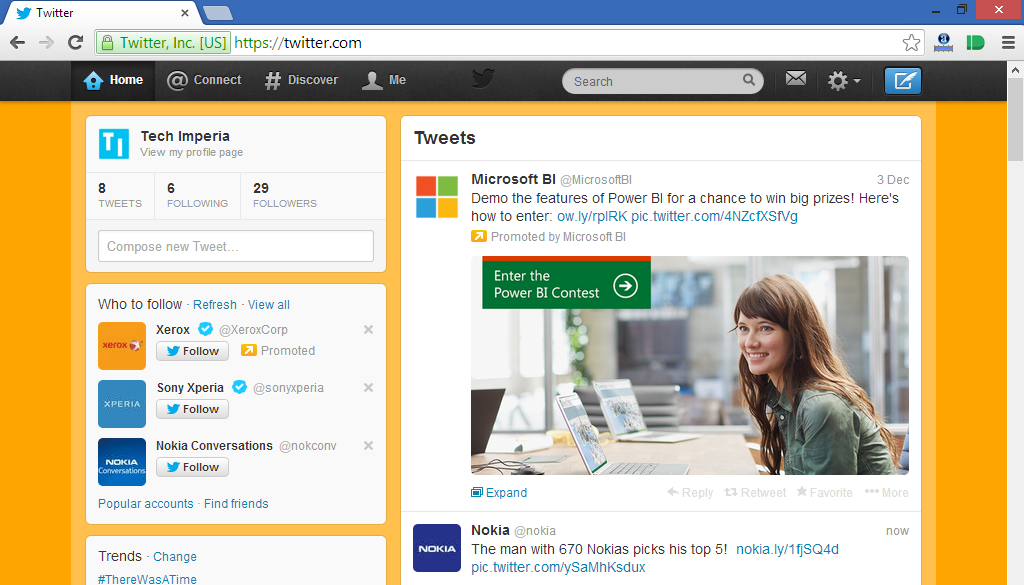Open pic.twitter.com/4NZcfXSfVg link
The image size is (1024, 585).
pyautogui.click(x=714, y=217)
